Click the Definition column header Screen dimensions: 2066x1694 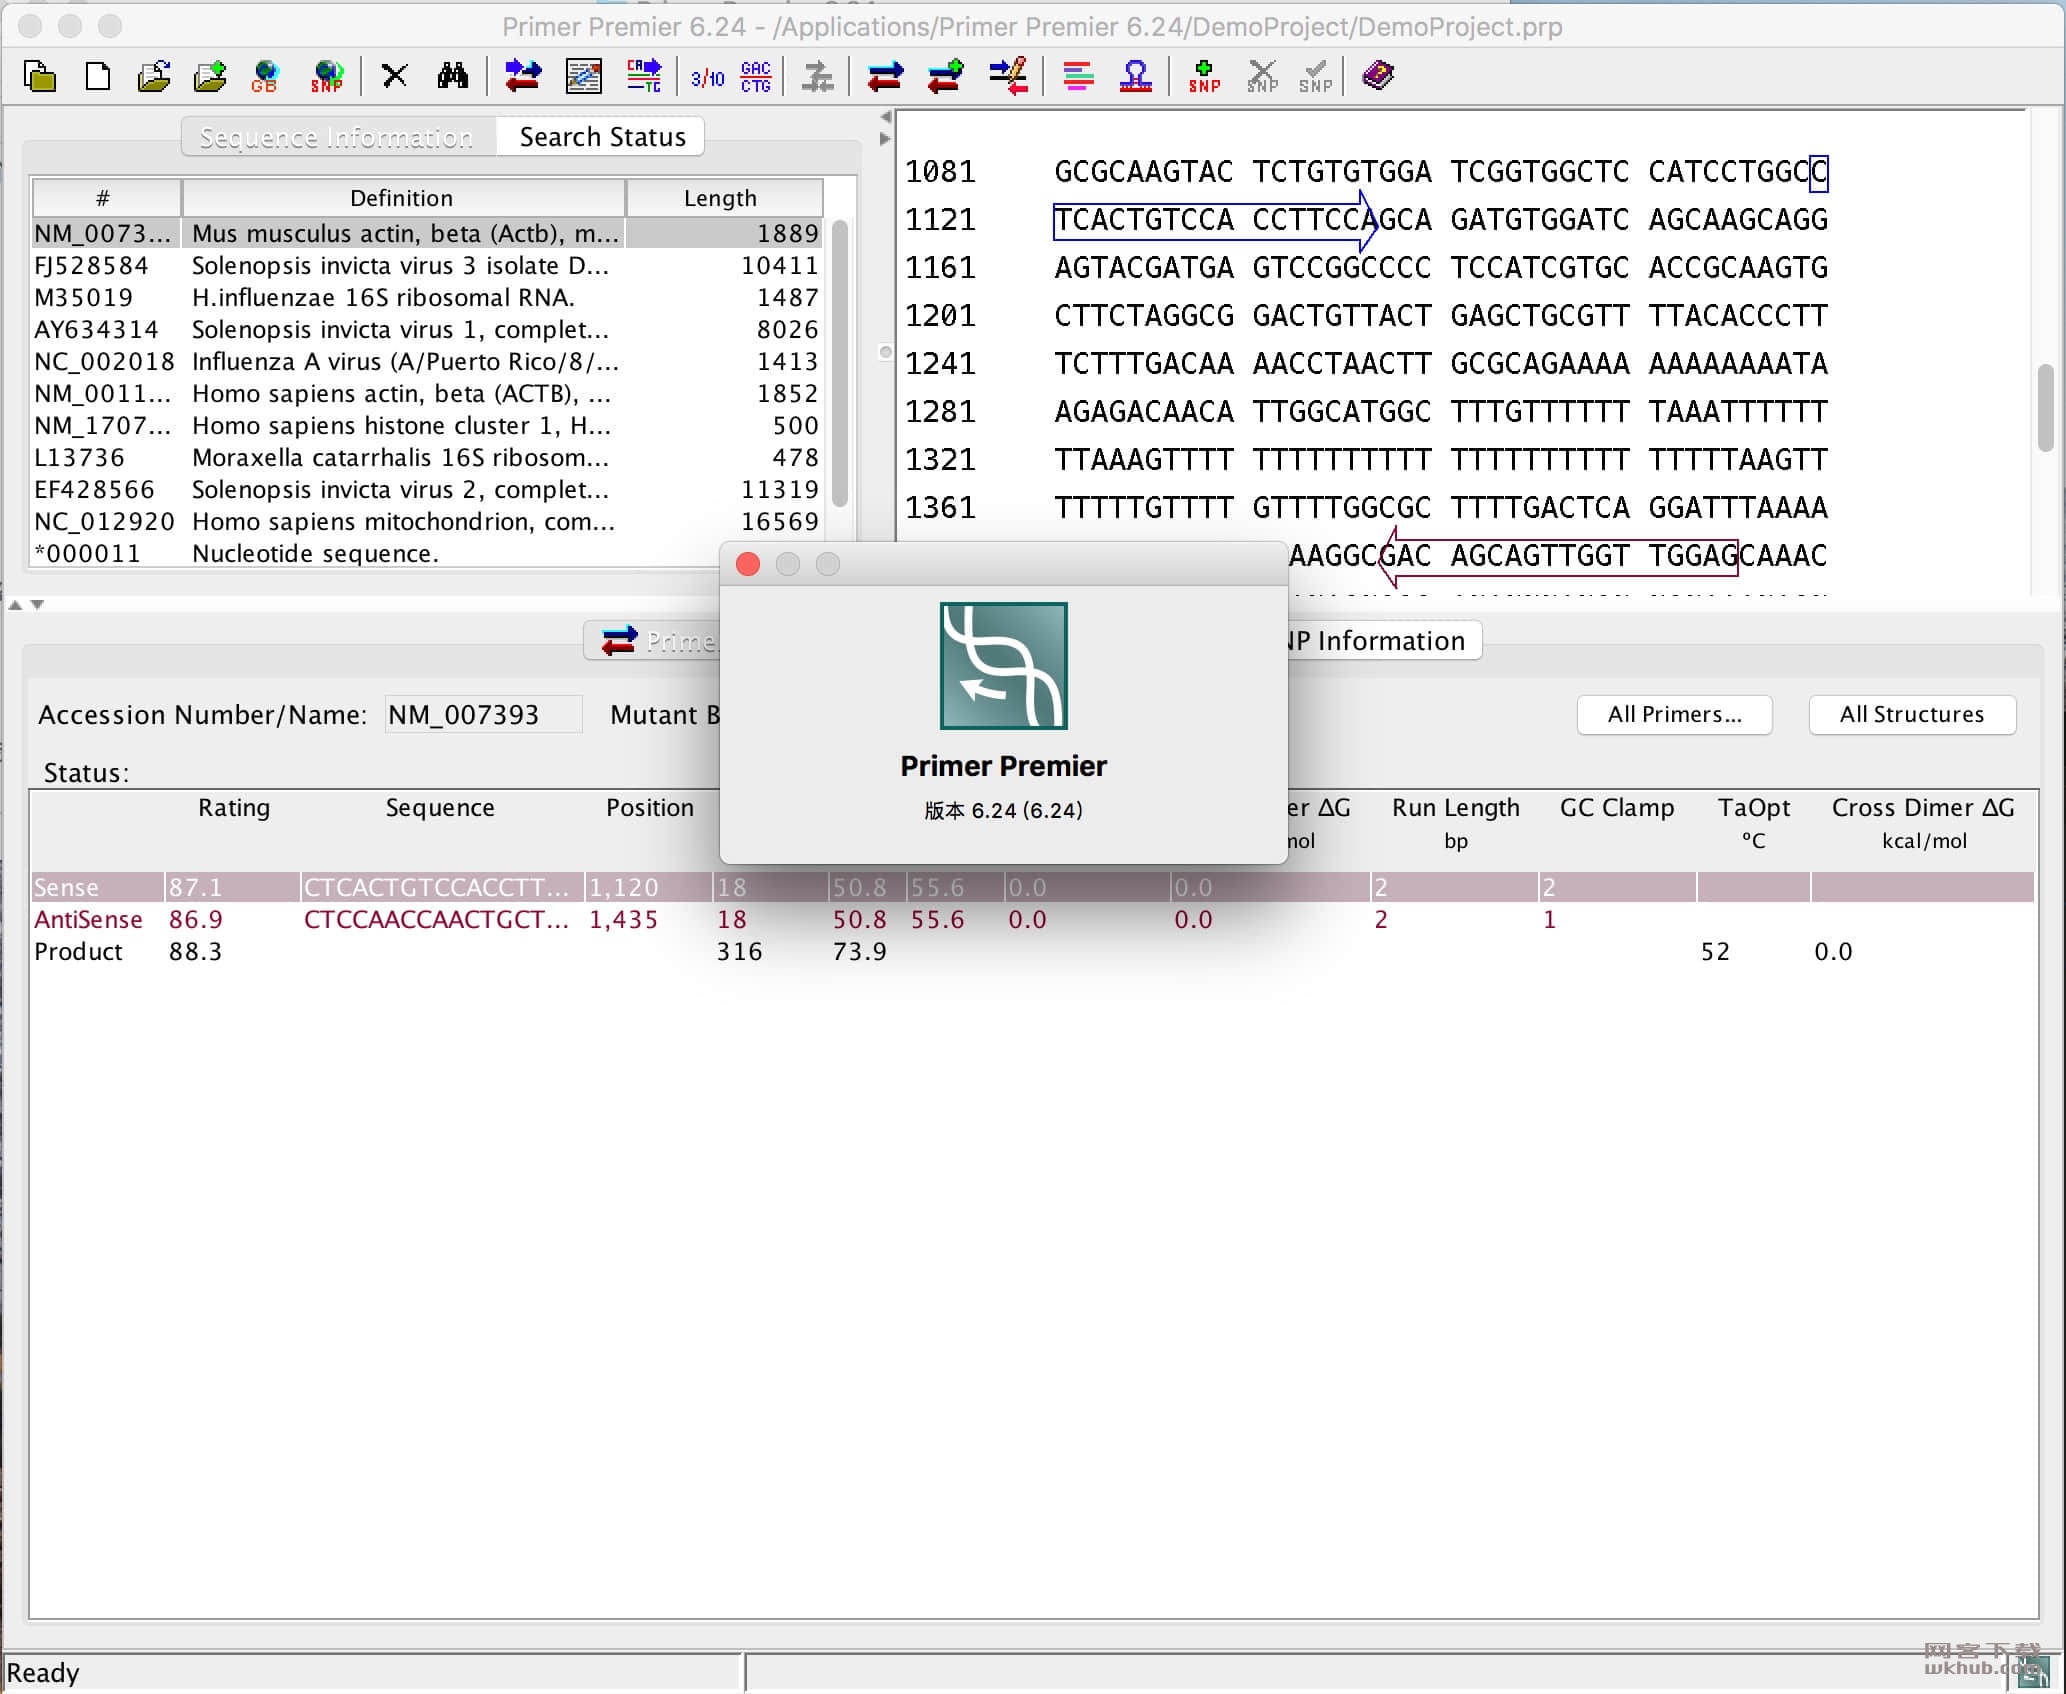402,198
